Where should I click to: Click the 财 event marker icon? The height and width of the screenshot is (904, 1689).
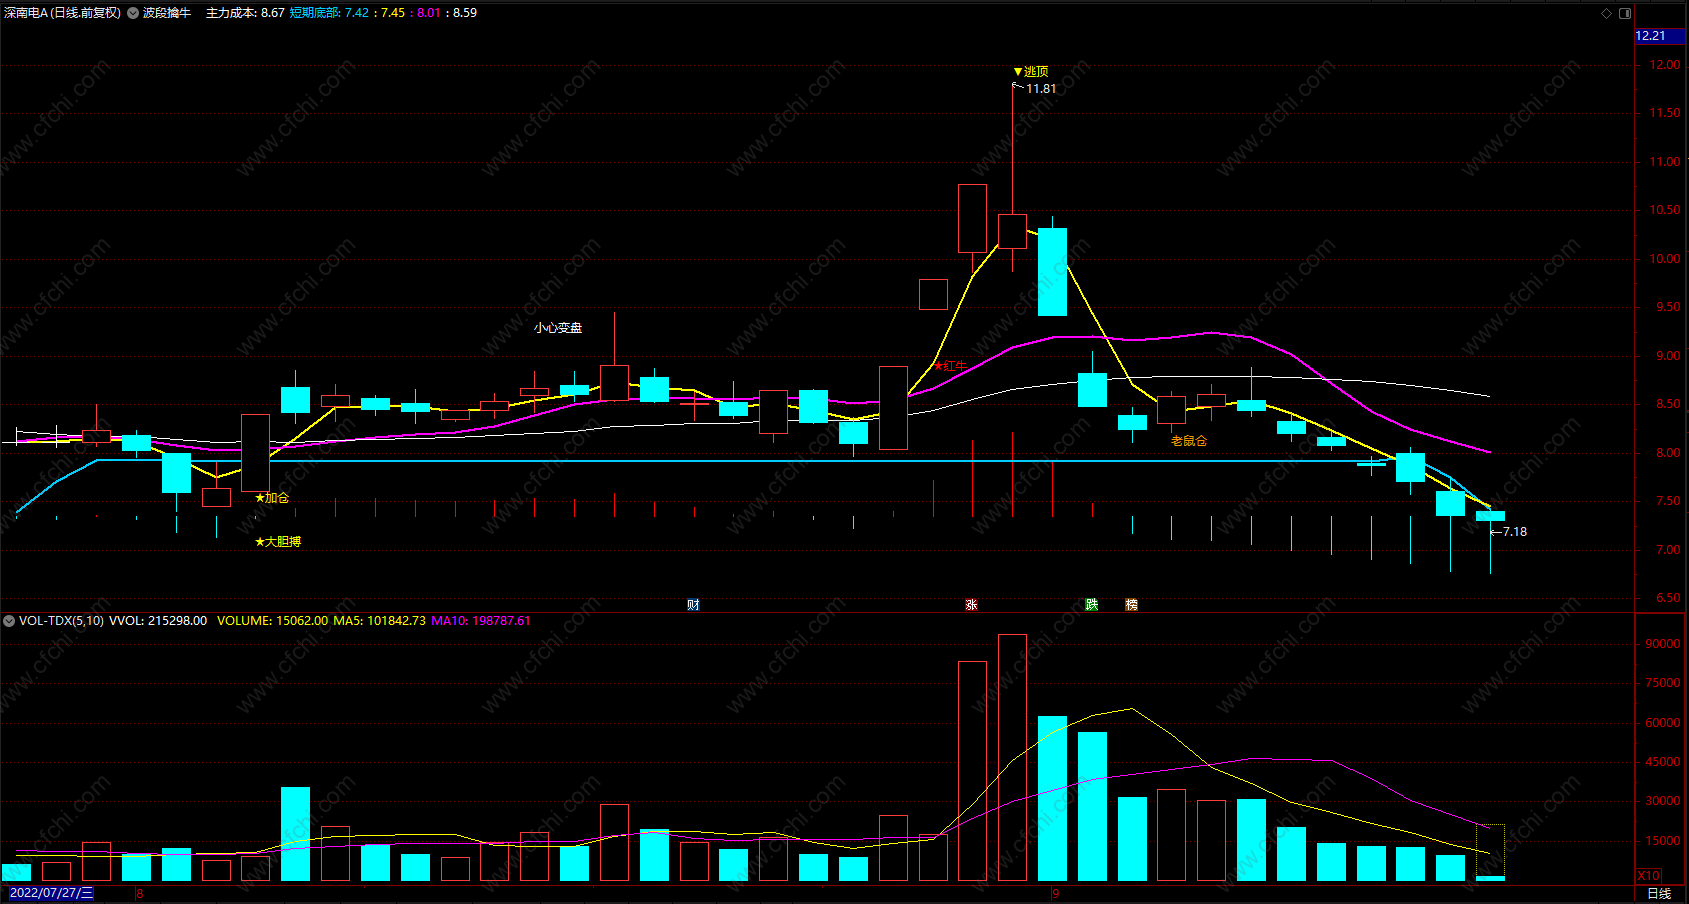[693, 605]
